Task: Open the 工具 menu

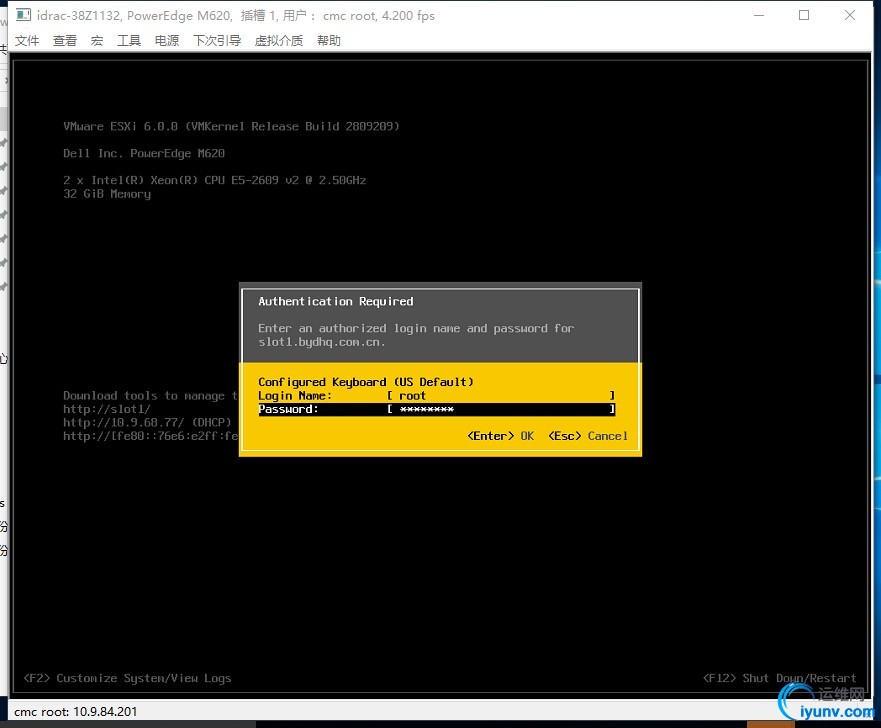Action: [x=129, y=40]
